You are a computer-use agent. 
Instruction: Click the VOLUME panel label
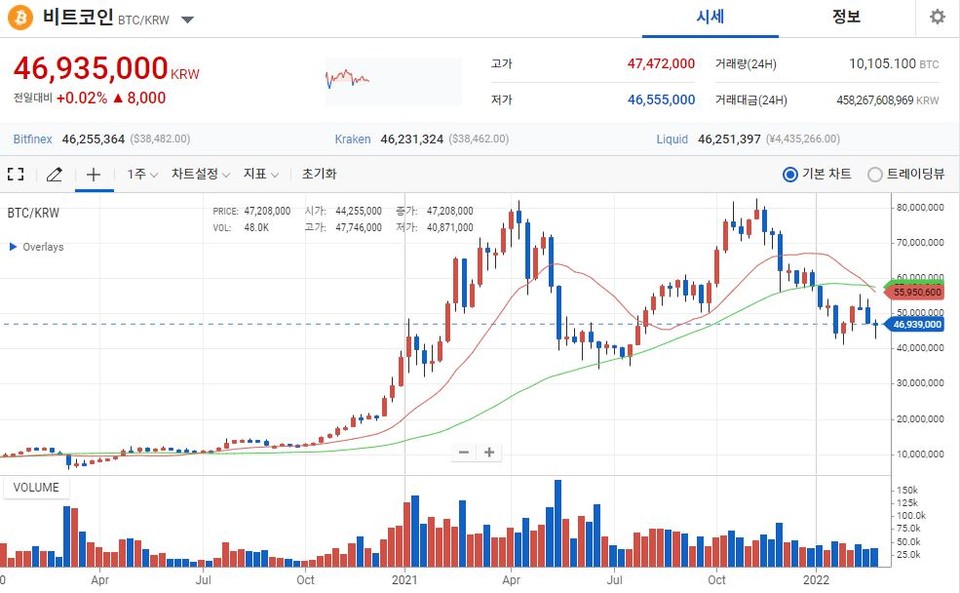click(x=36, y=488)
